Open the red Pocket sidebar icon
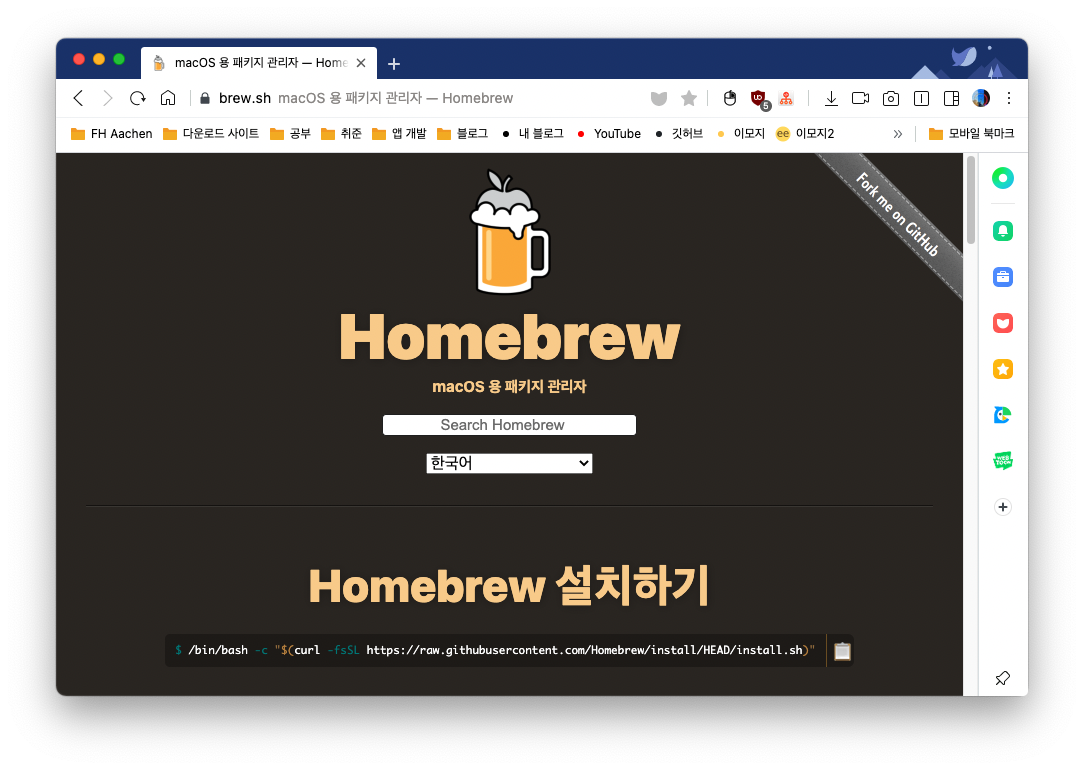This screenshot has height=770, width=1084. pyautogui.click(x=1002, y=323)
